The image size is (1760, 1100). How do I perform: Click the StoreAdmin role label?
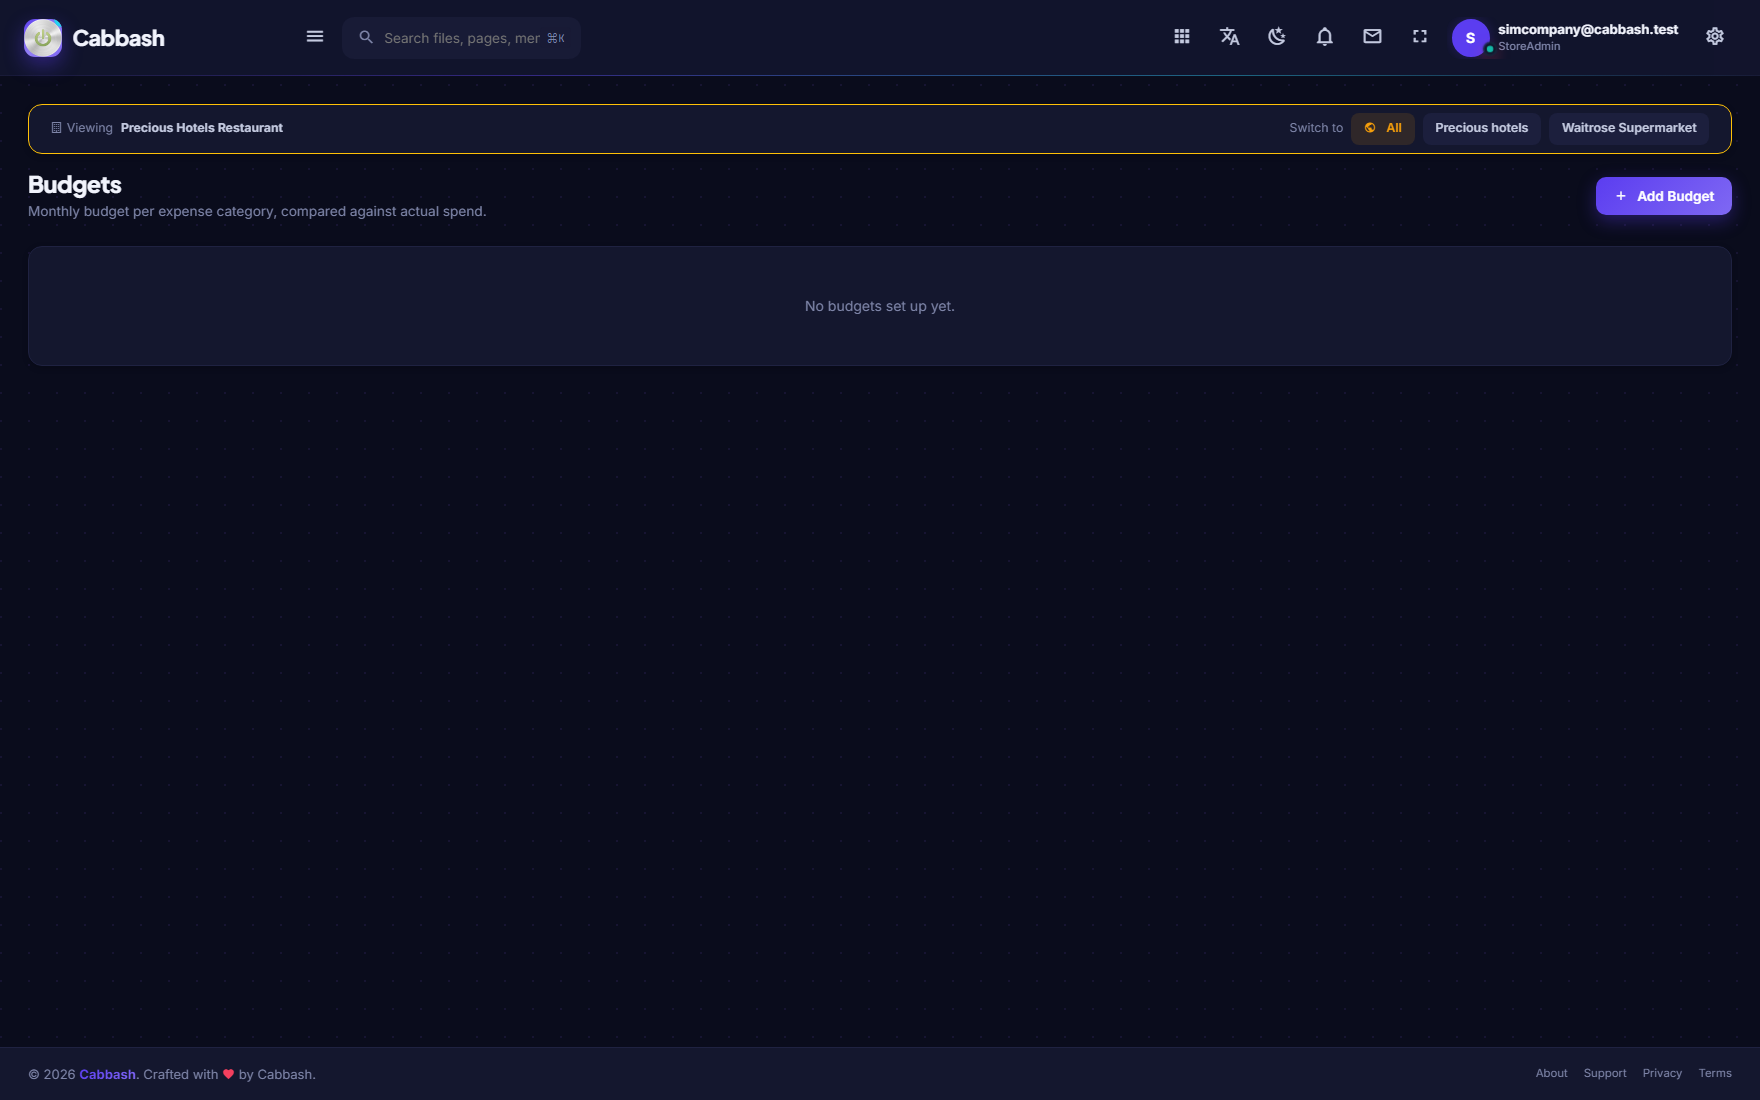click(x=1529, y=47)
